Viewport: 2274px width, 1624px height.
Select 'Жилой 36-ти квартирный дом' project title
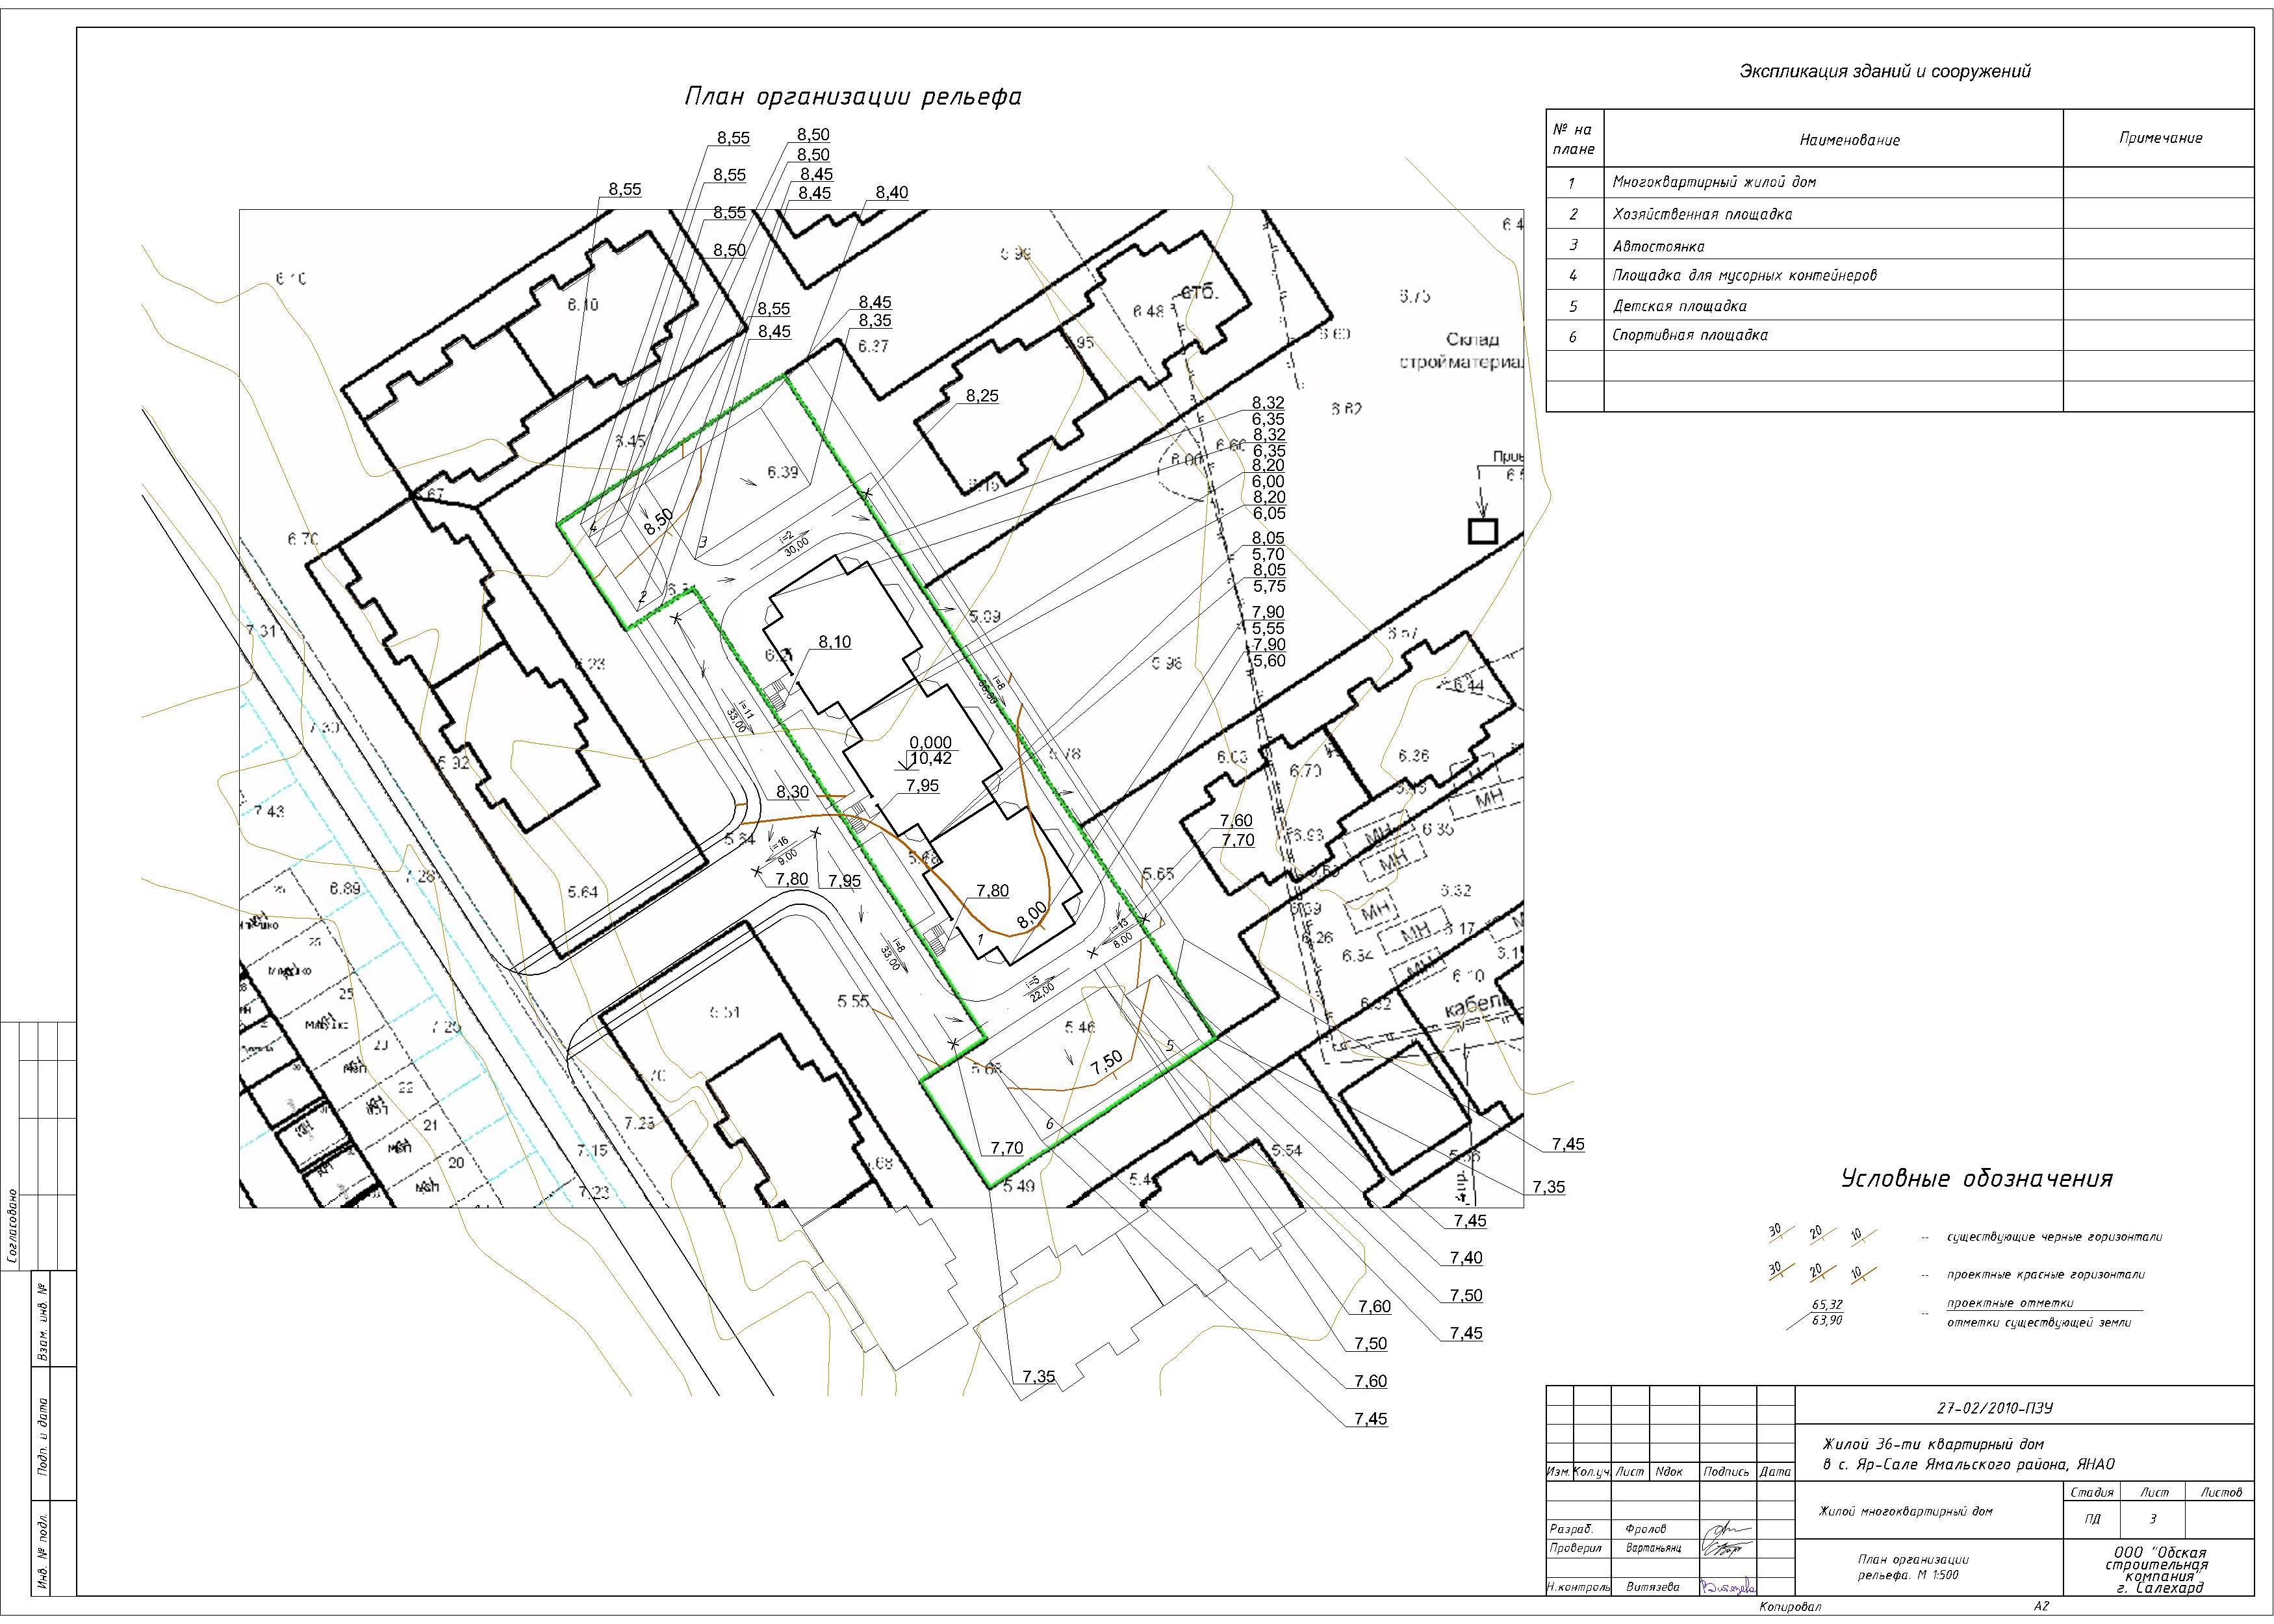point(1933,1444)
